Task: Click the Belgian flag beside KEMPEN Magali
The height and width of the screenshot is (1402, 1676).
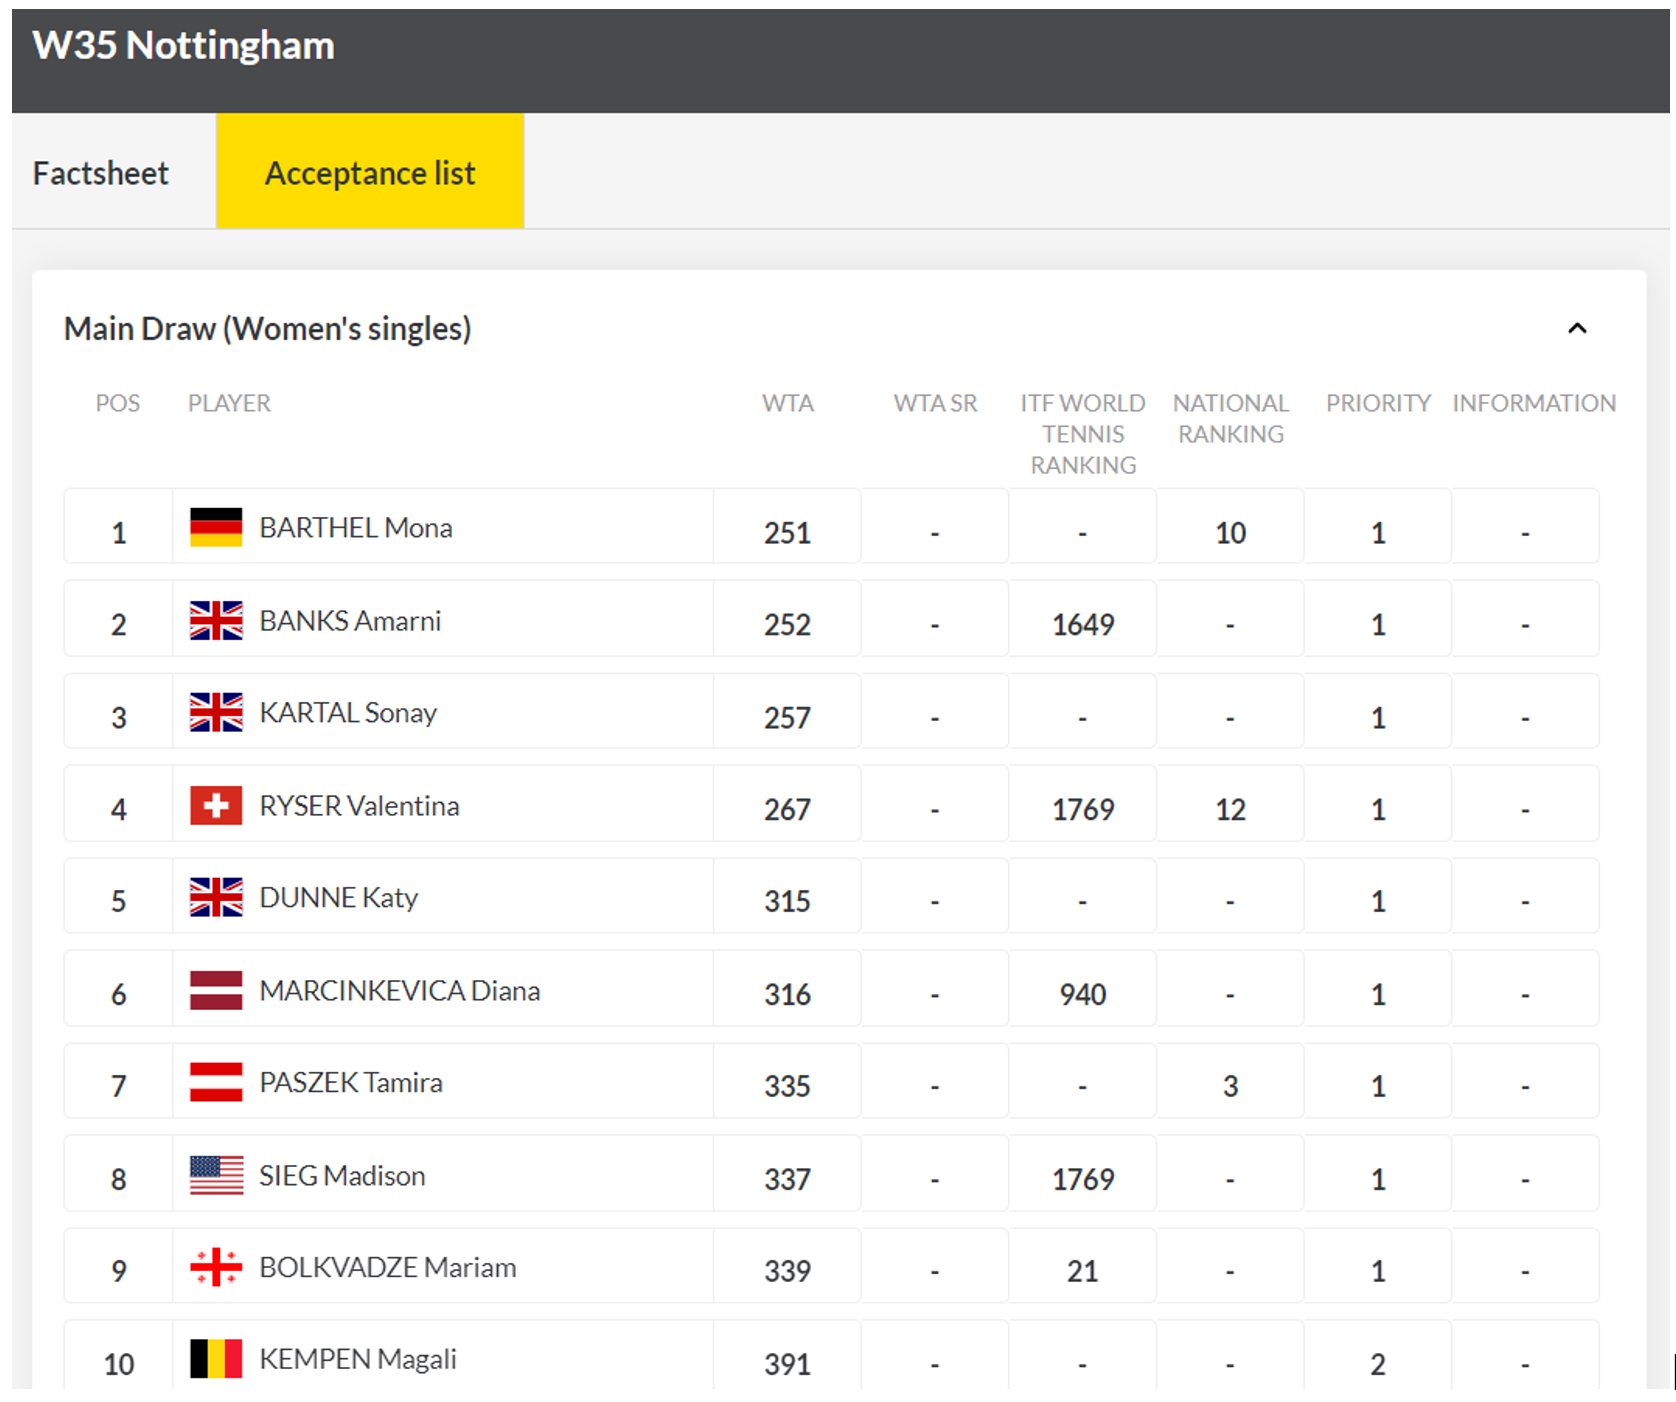Action: (216, 1359)
